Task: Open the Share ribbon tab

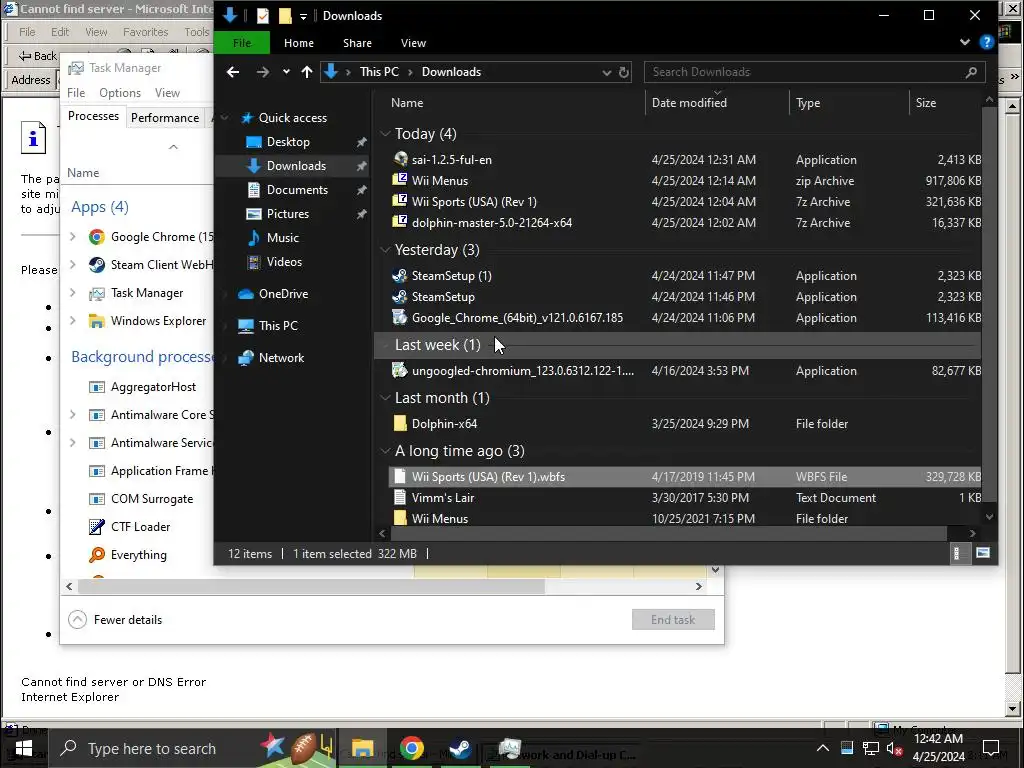Action: pos(357,43)
